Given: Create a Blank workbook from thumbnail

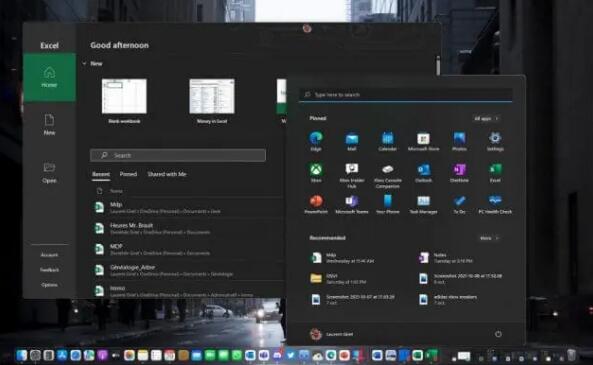Looking at the screenshot, I should 124,96.
